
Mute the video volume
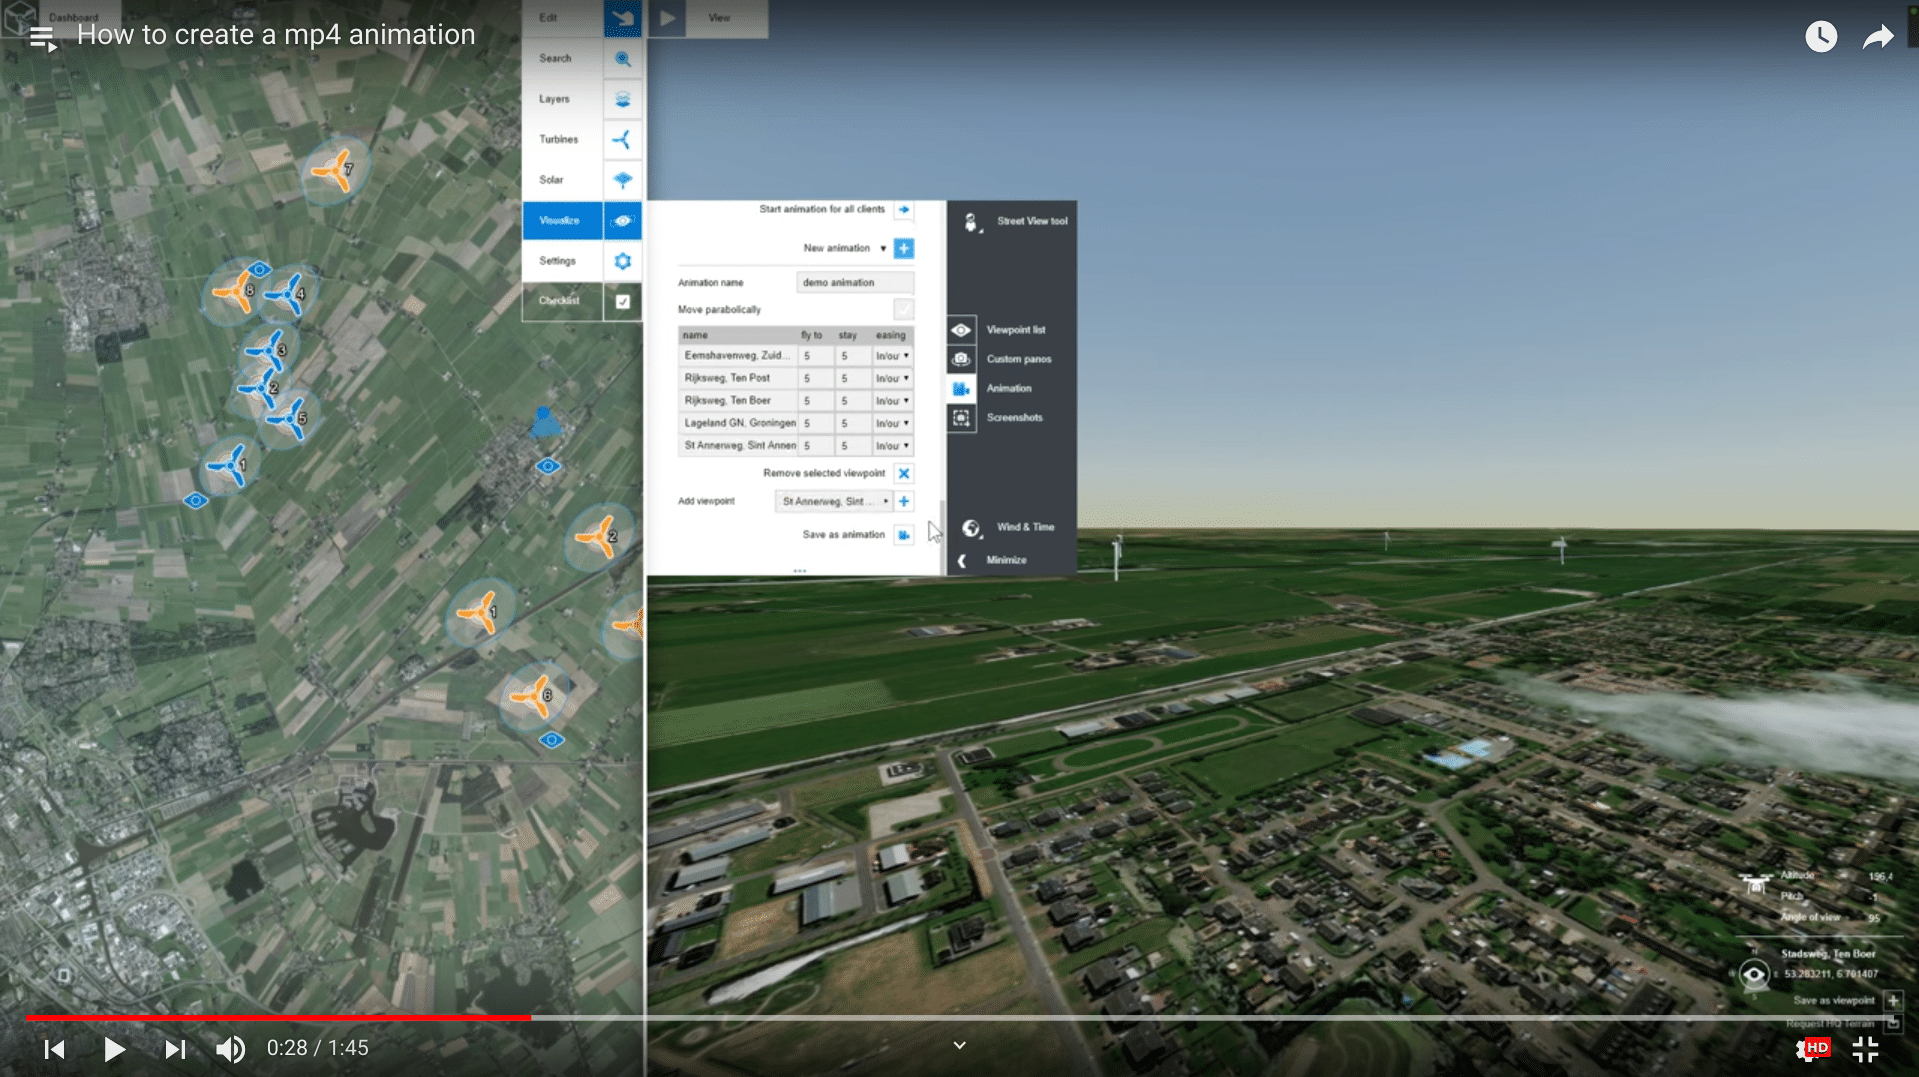[x=230, y=1049]
